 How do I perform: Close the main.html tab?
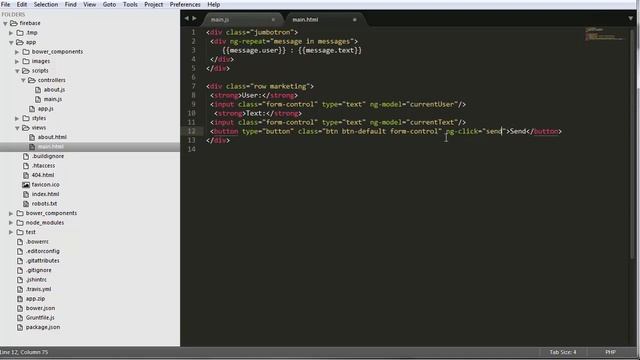(354, 20)
